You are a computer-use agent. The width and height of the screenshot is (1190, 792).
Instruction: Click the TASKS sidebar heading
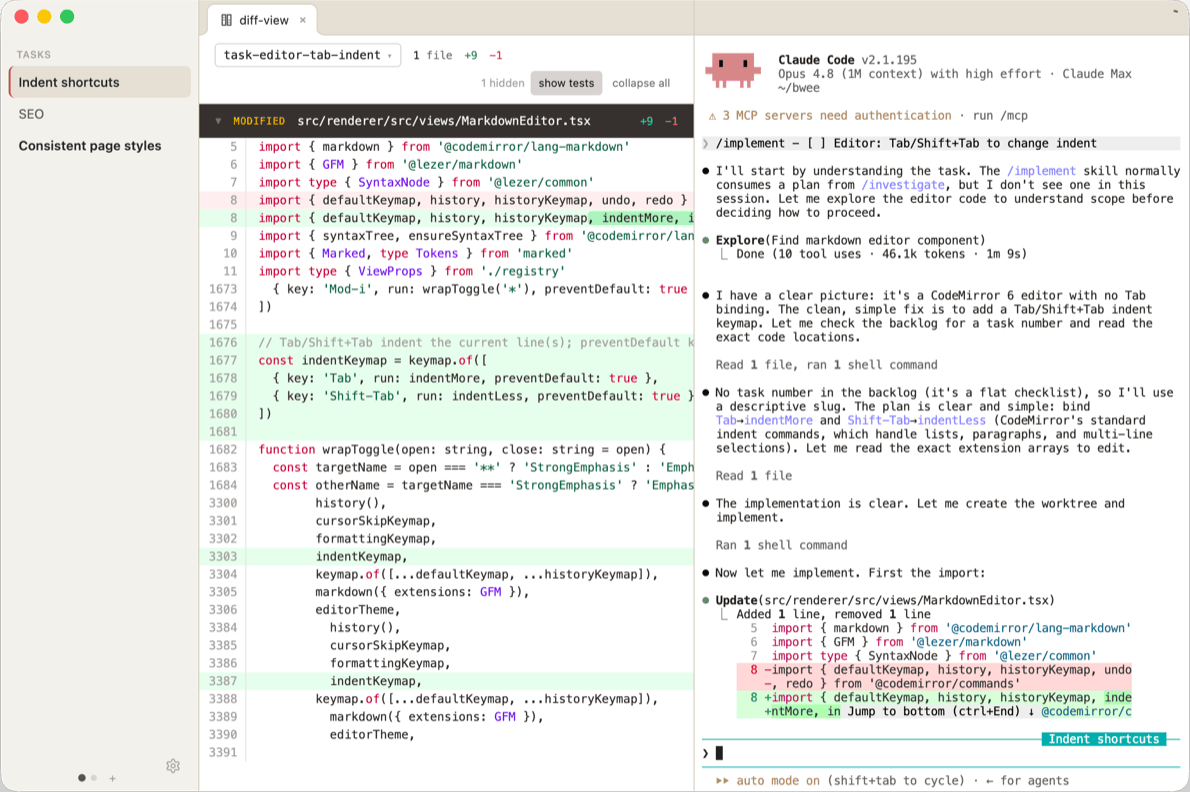(x=33, y=55)
